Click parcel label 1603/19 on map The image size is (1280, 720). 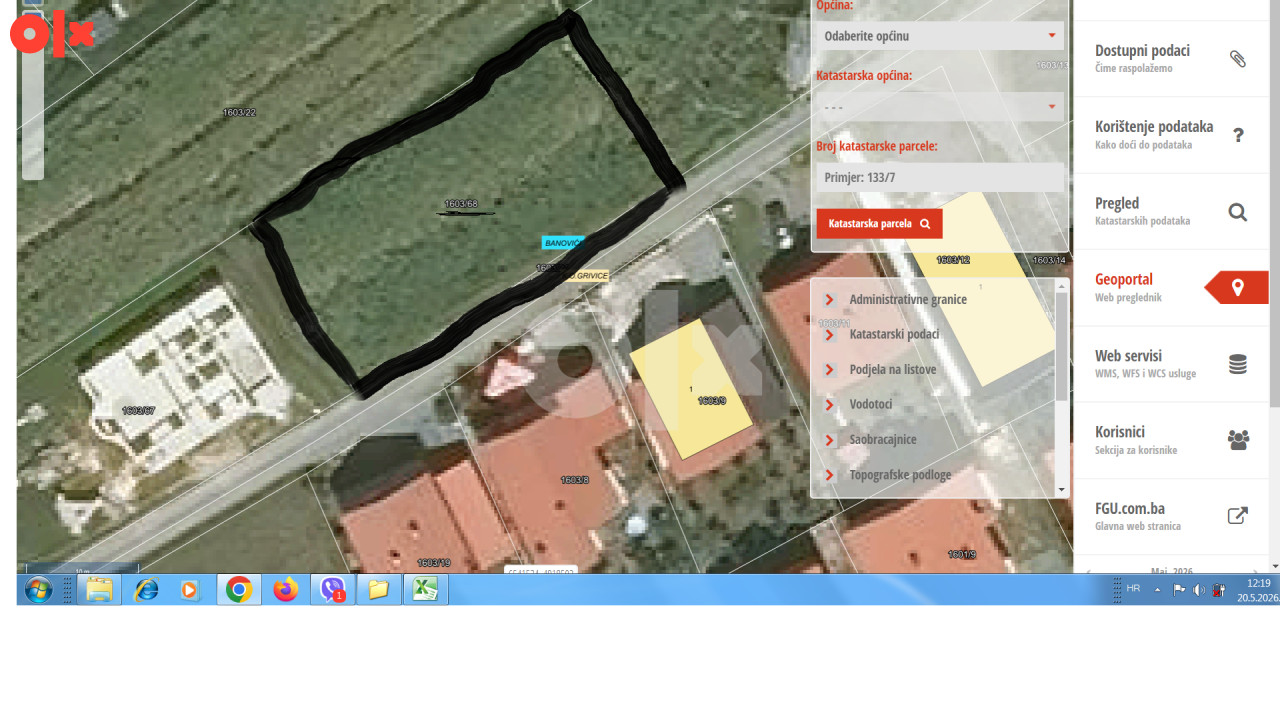pyautogui.click(x=433, y=563)
